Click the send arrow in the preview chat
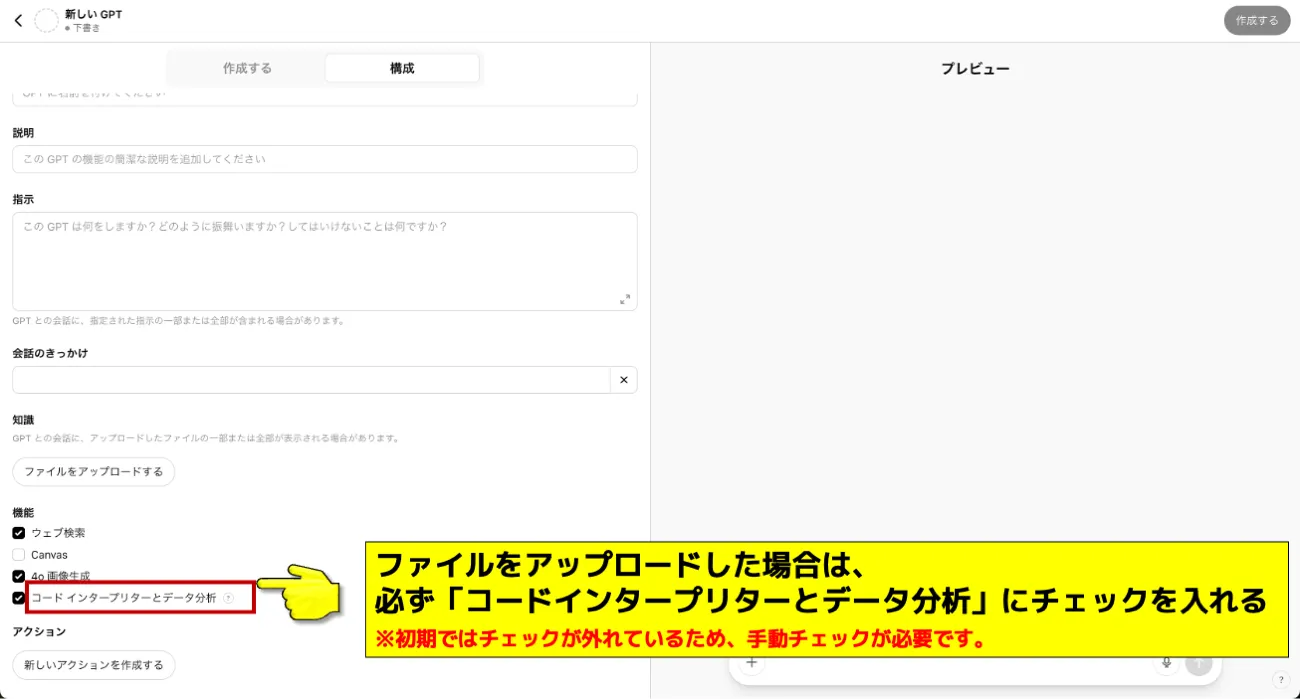1300x699 pixels. (1198, 662)
